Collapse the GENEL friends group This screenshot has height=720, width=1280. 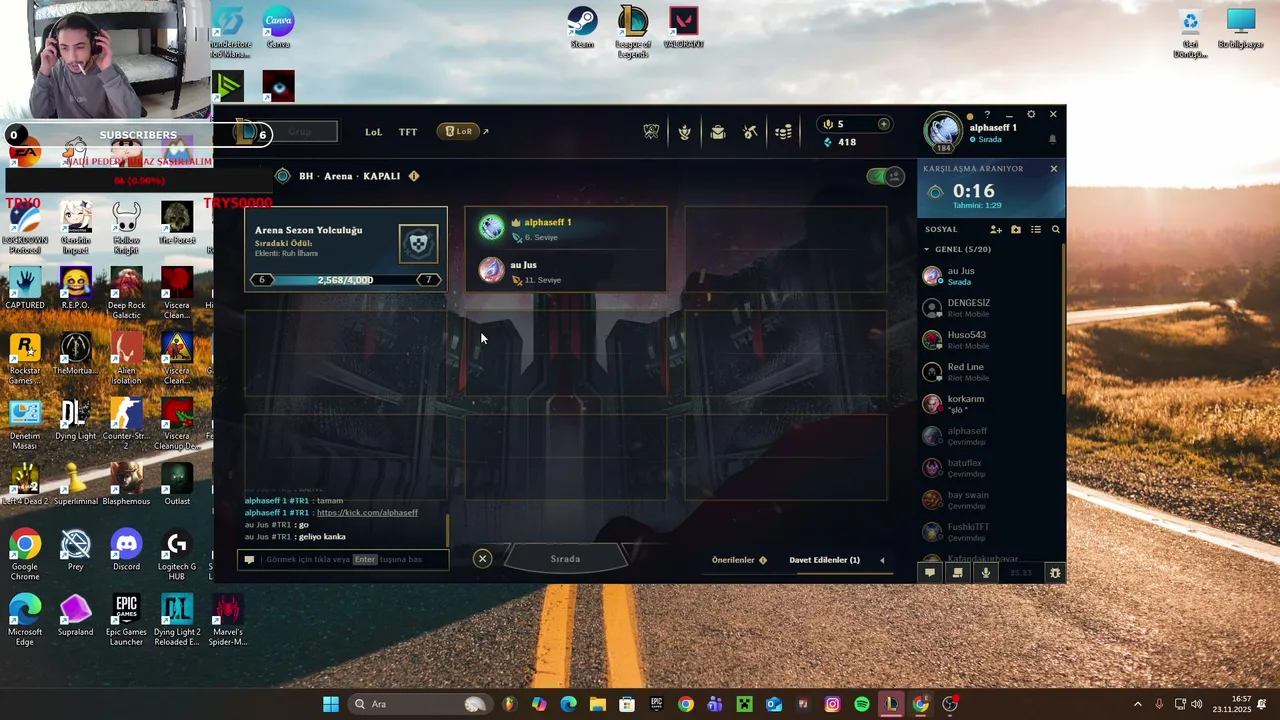[926, 249]
